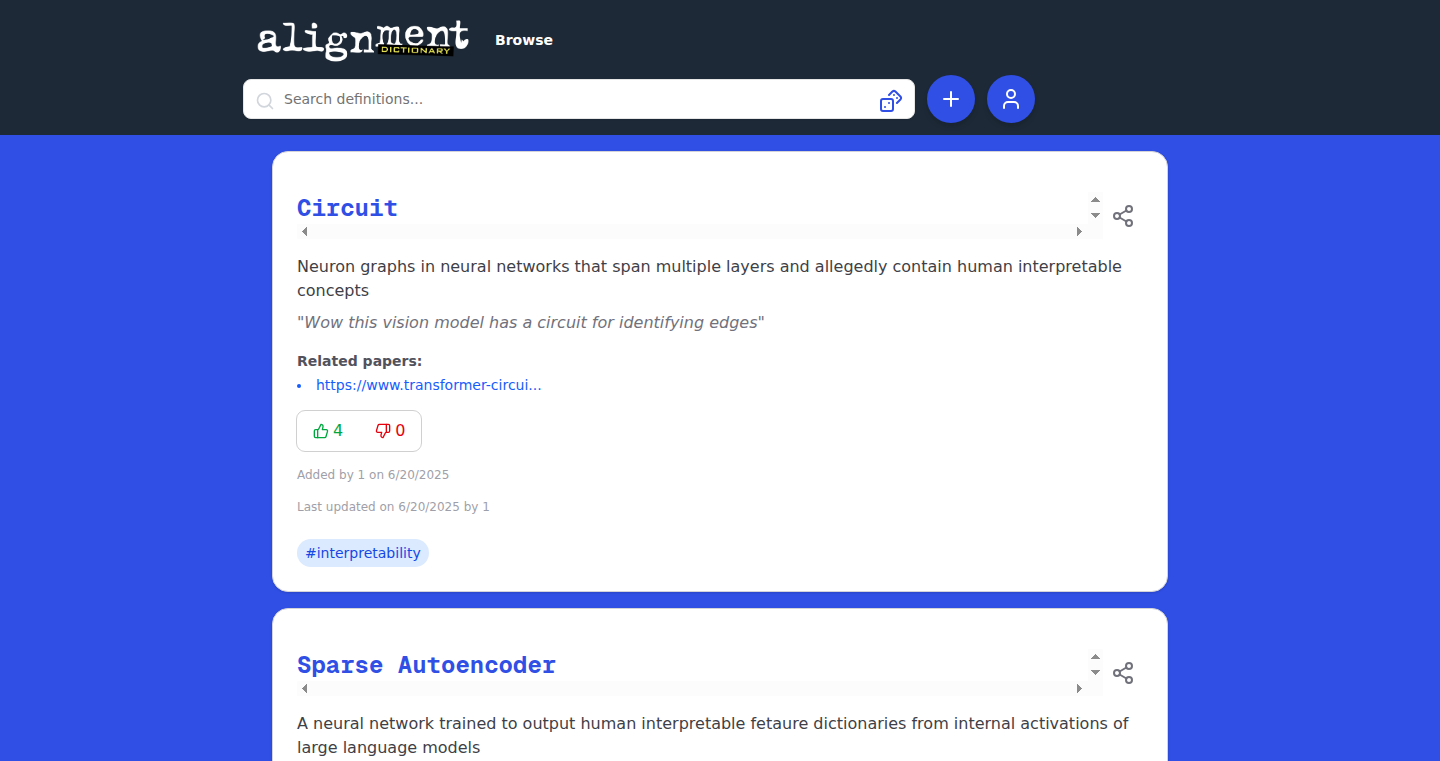Click the Sparse Autoencoder definition text

(713, 735)
